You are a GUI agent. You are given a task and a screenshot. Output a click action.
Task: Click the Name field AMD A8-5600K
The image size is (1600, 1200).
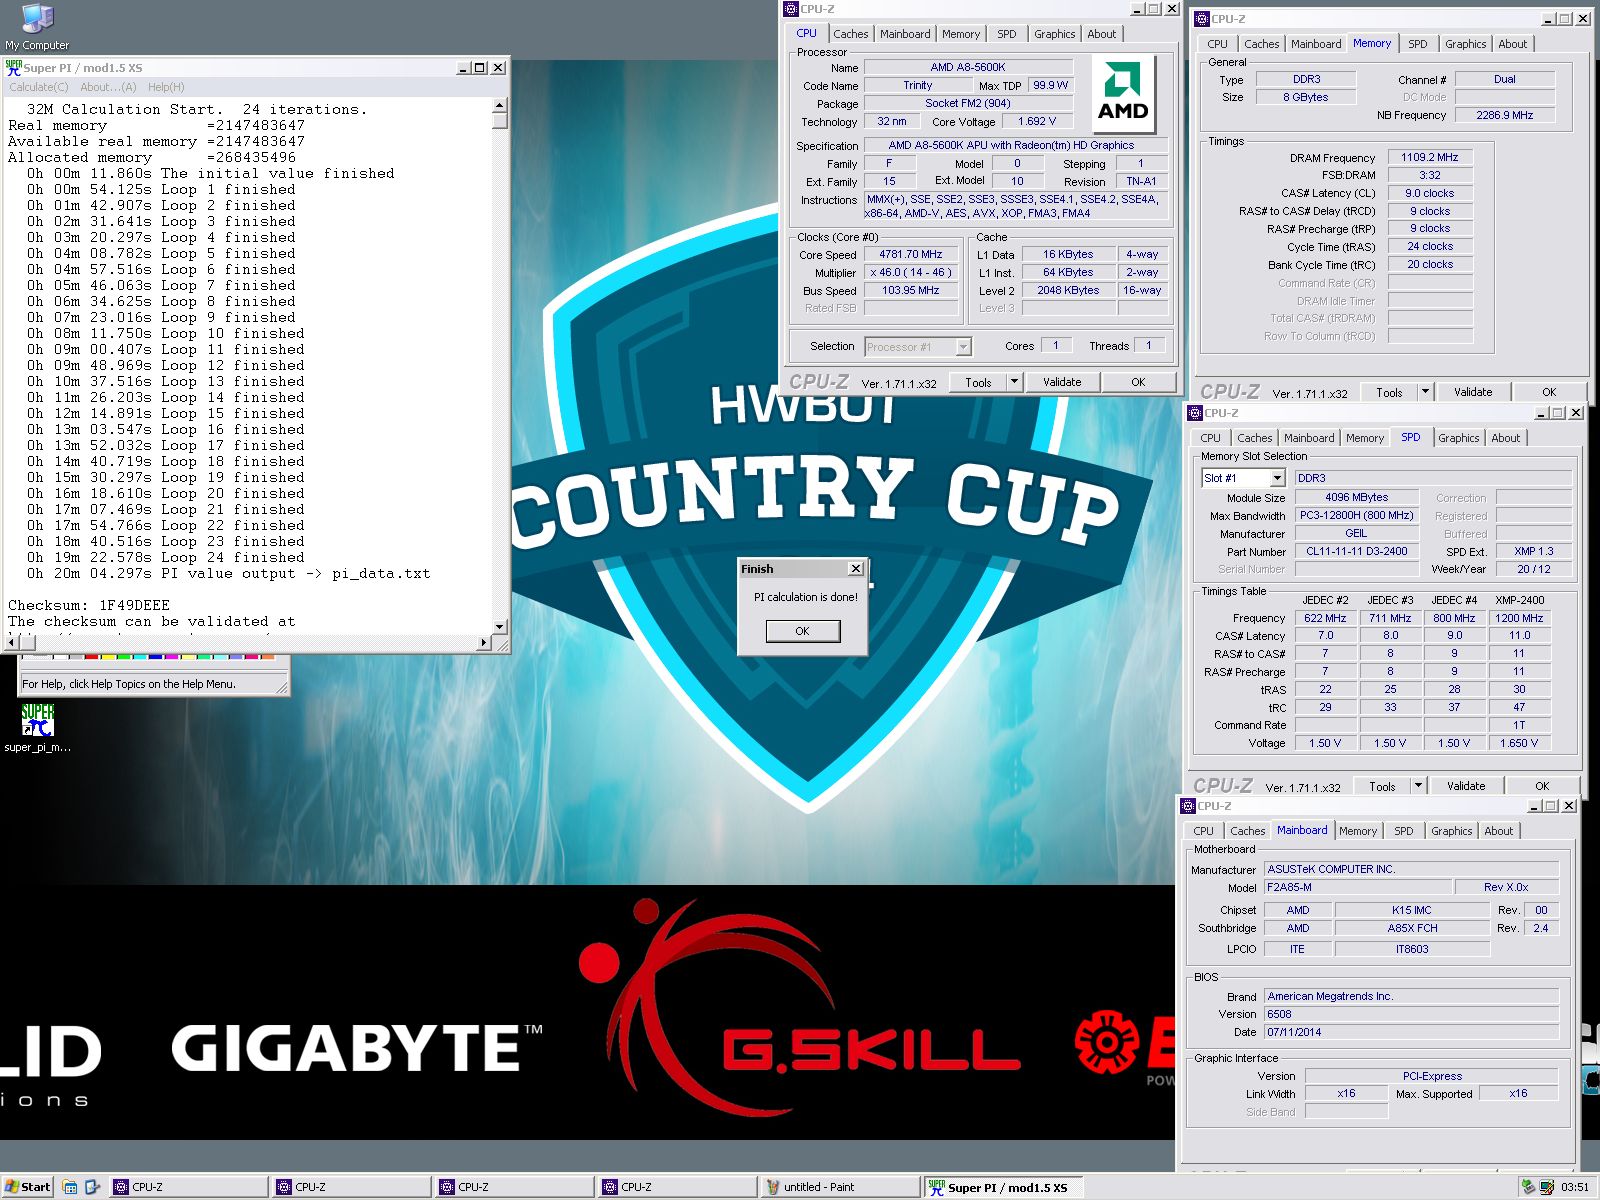[x=968, y=68]
